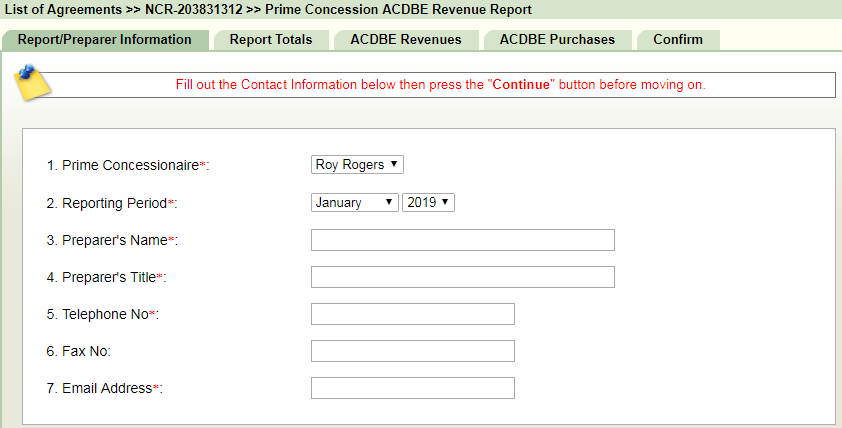Click the pushpin sticky note icon
The image size is (842, 428).
33,82
